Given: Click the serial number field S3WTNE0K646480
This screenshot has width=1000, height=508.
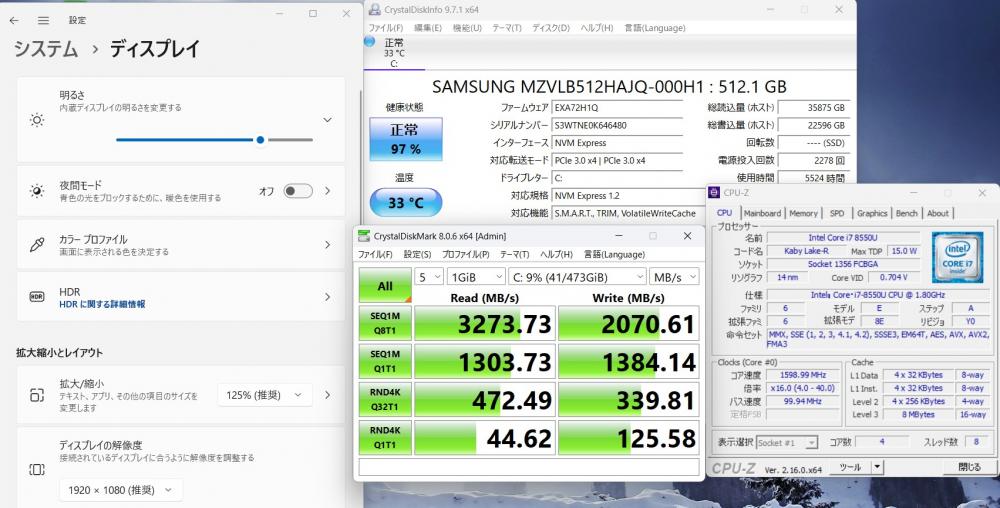Looking at the screenshot, I should tap(617, 126).
